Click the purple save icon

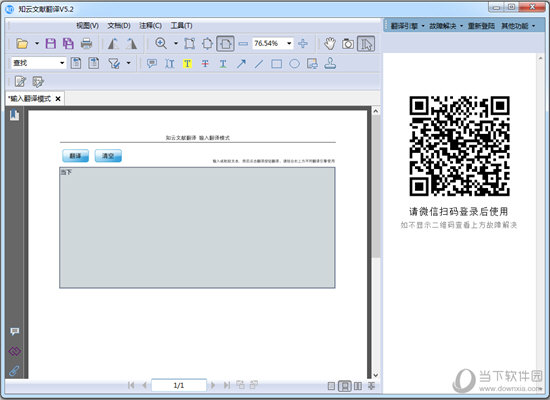pyautogui.click(x=51, y=44)
